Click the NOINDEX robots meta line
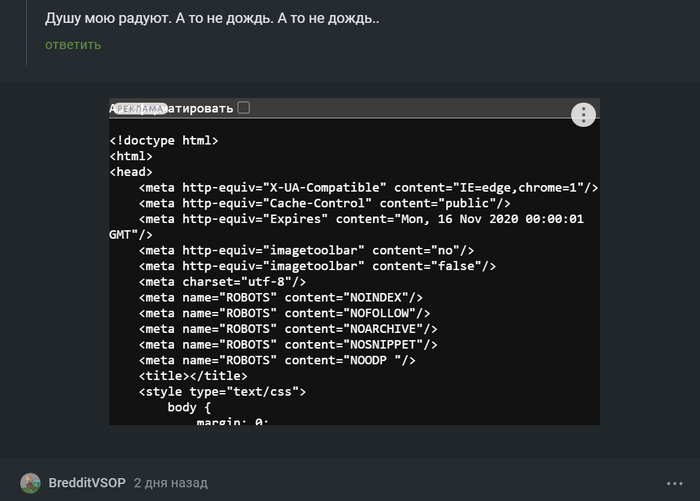 point(281,297)
